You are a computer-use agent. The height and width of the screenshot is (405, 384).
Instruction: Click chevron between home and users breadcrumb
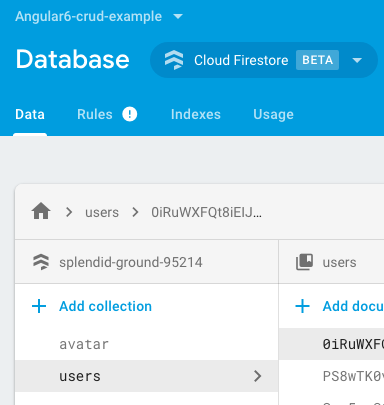(69, 212)
